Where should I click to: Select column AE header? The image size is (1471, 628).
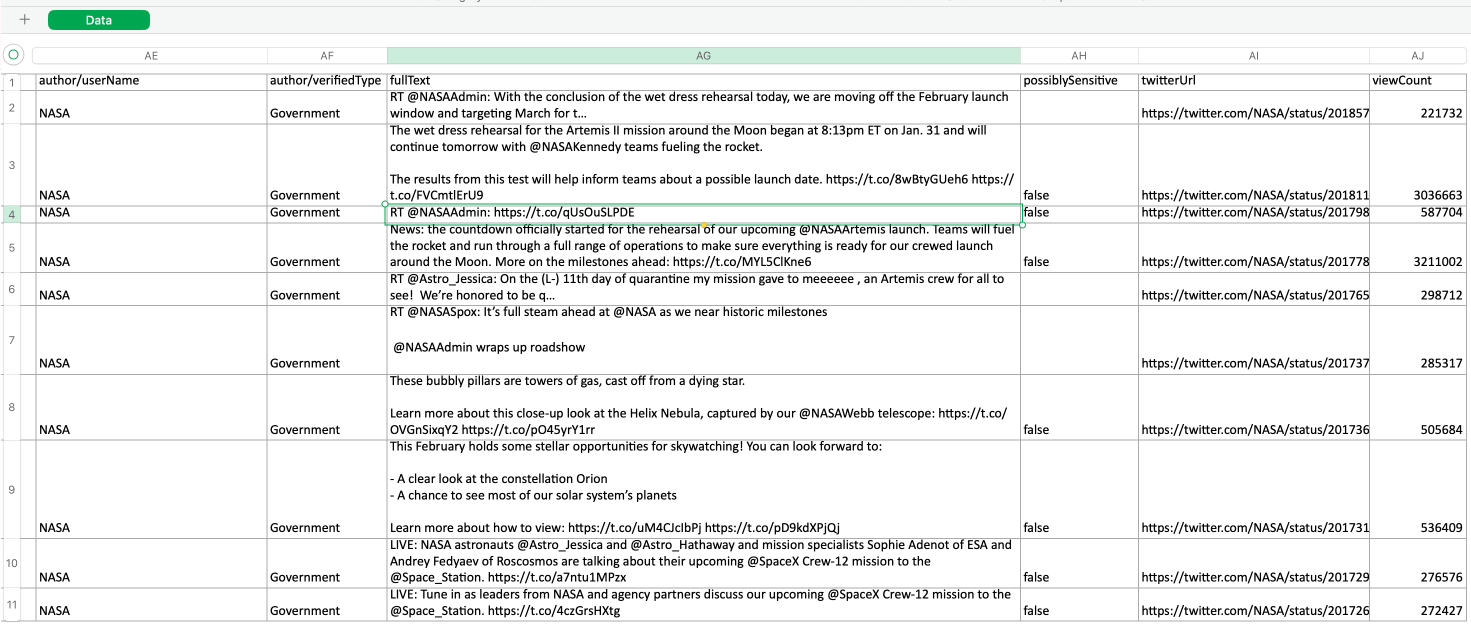151,56
